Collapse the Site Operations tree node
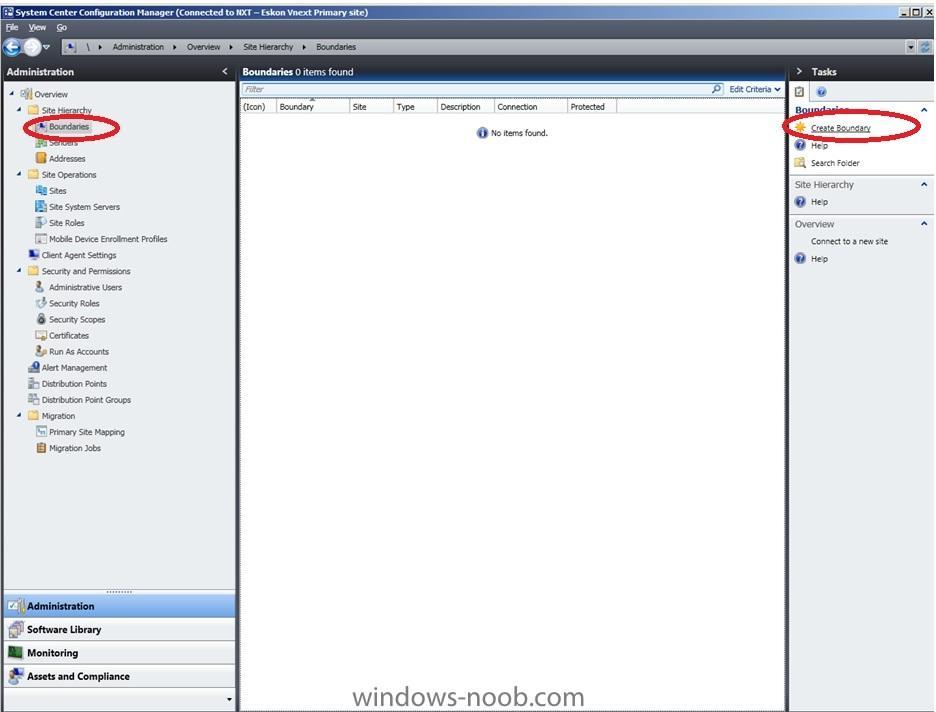Screen dimensions: 936x712 pos(19,174)
